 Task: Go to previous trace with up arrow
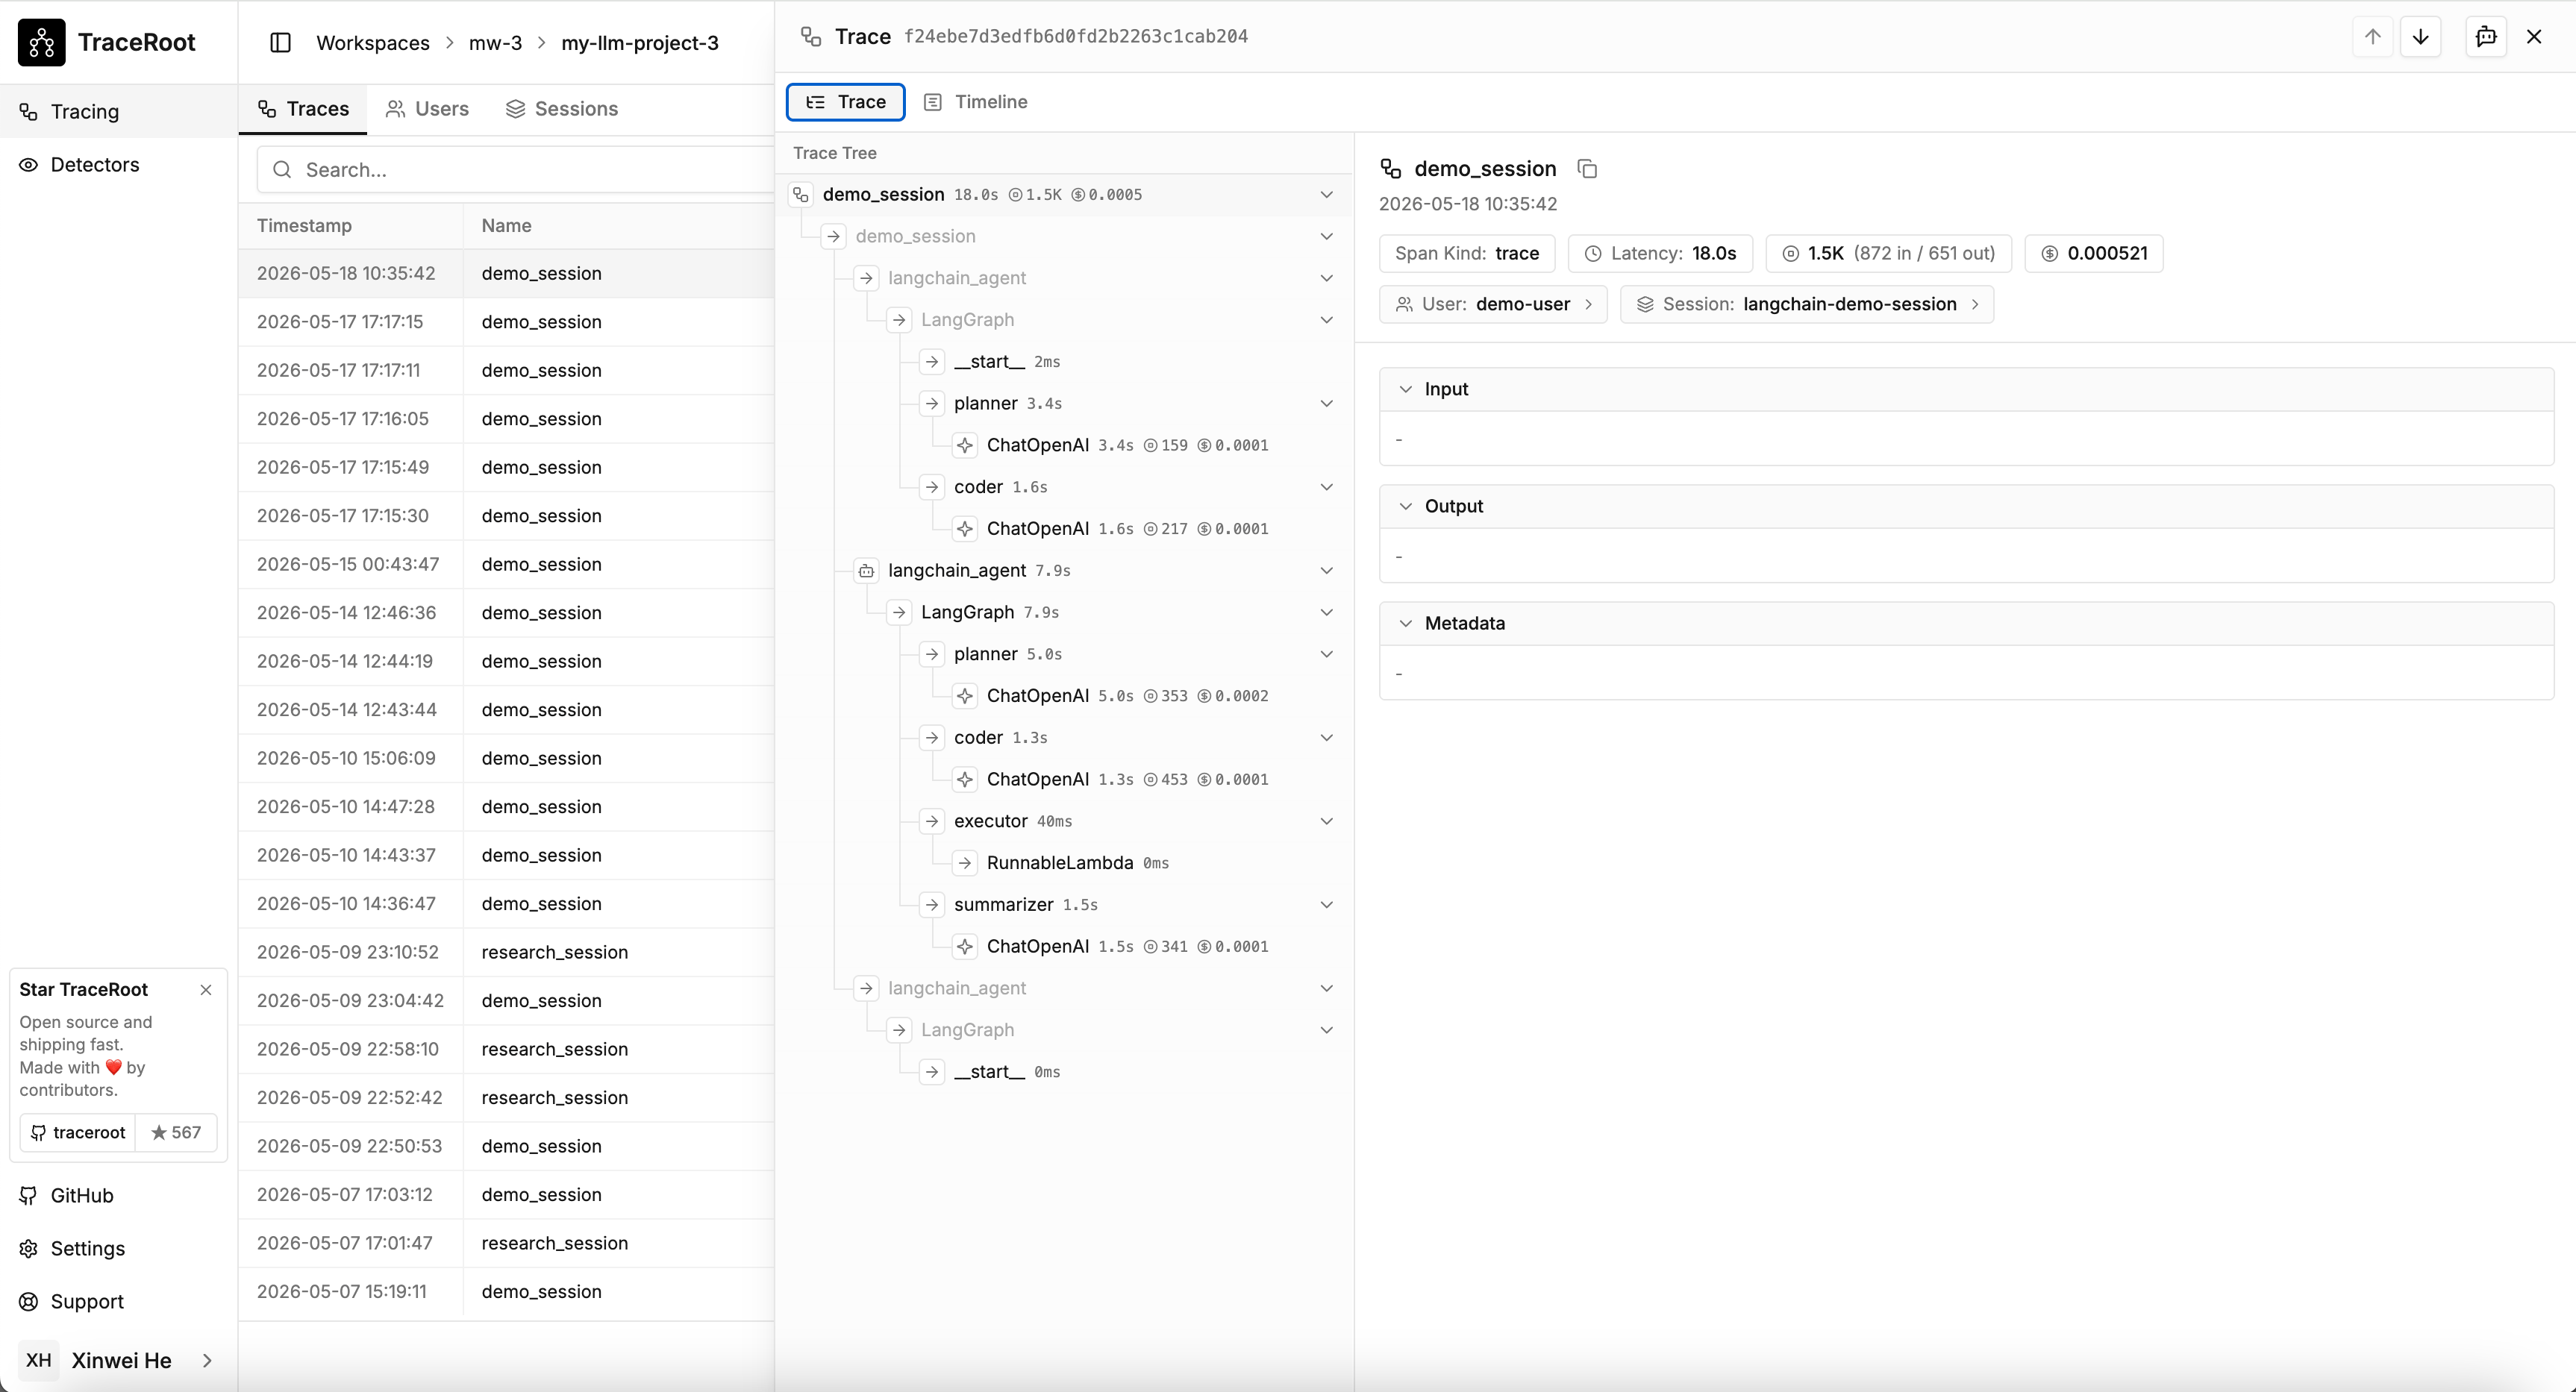point(2372,37)
